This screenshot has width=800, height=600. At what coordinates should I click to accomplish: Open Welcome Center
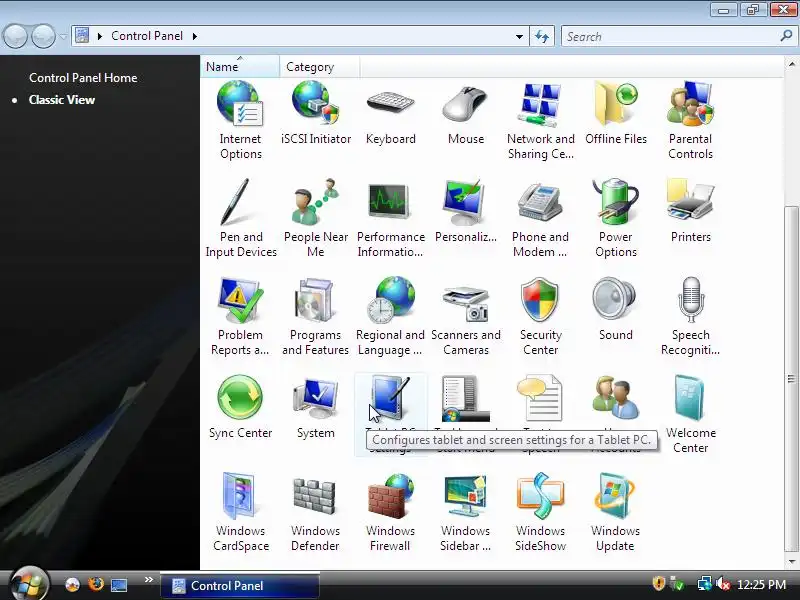tap(690, 414)
